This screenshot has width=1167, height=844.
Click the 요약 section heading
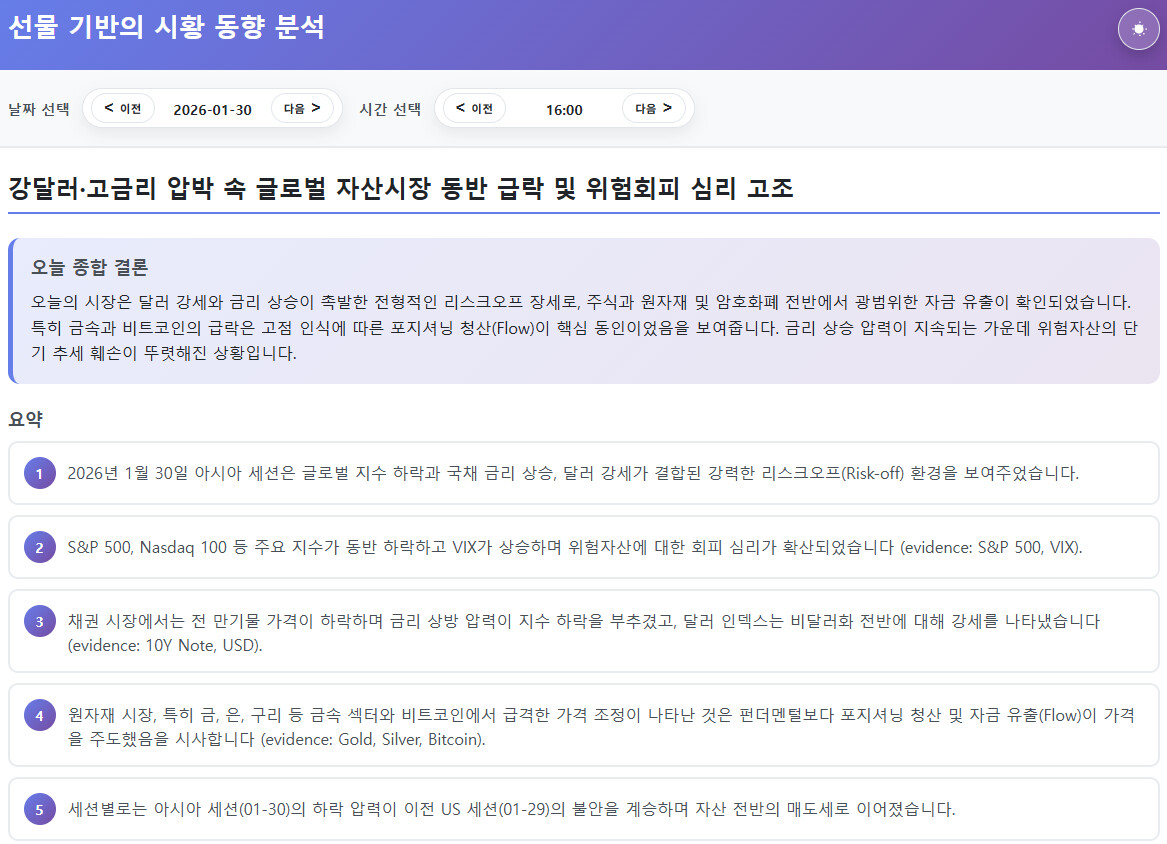25,419
